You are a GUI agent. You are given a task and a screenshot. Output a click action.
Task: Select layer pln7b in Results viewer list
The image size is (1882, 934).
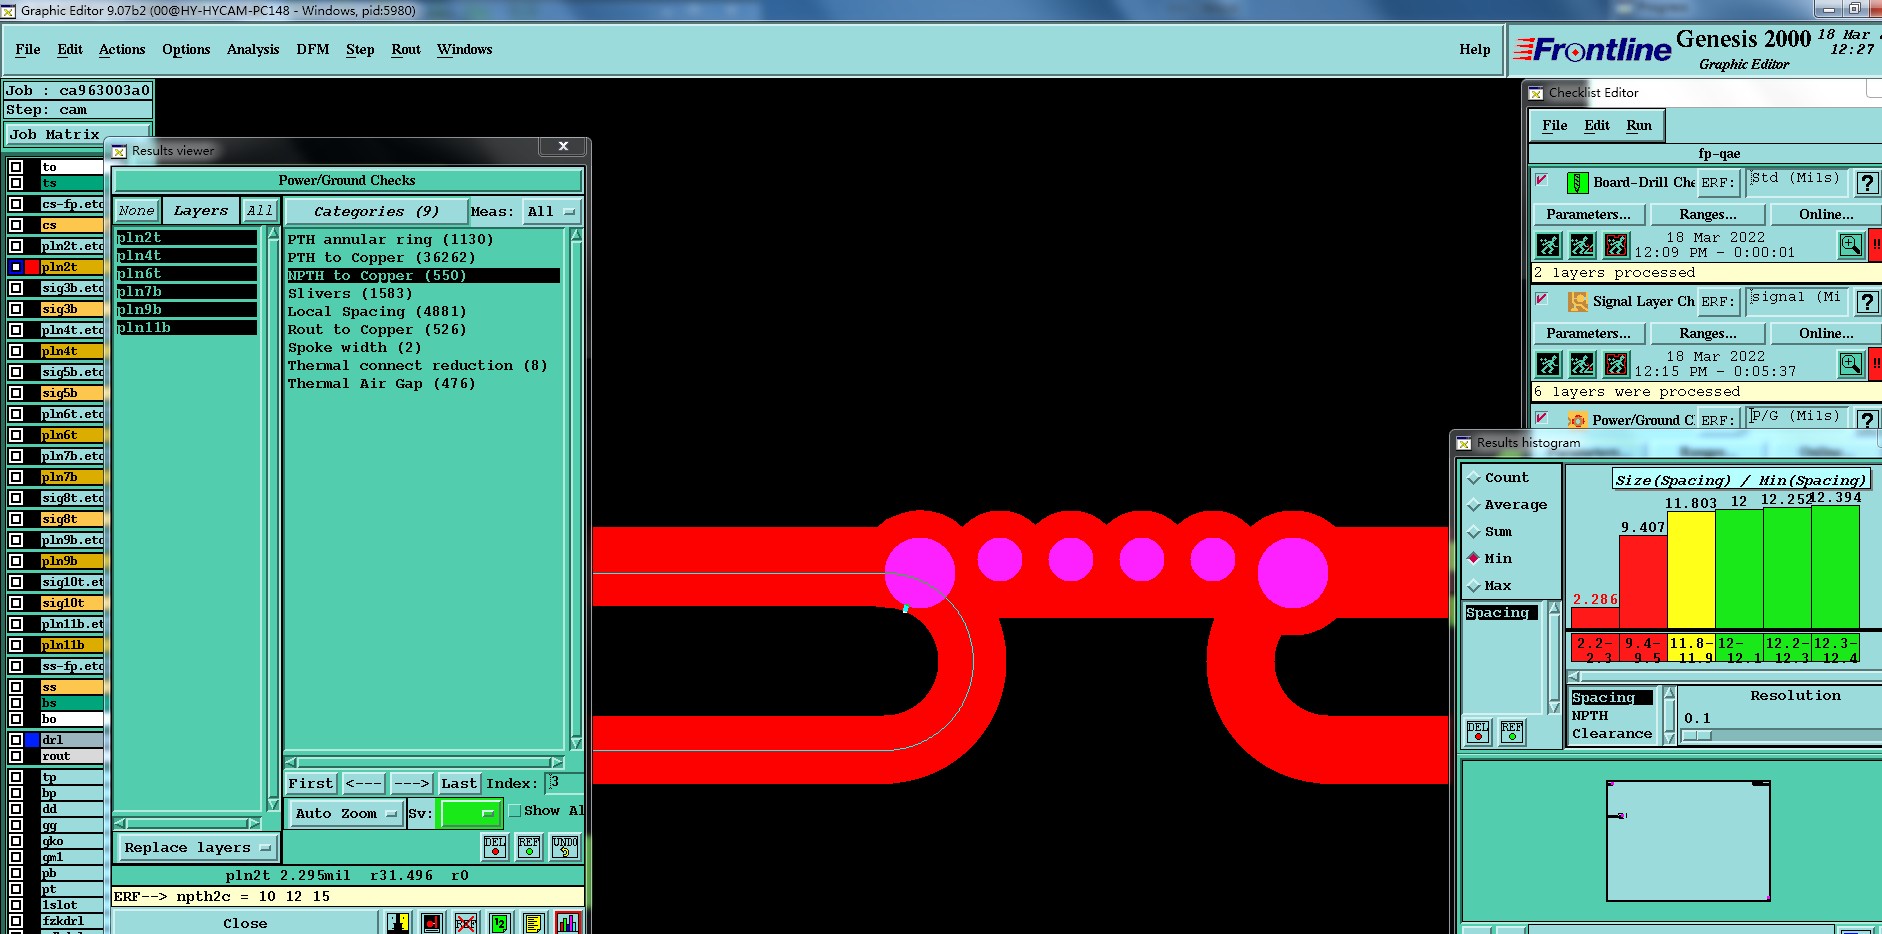click(x=186, y=292)
